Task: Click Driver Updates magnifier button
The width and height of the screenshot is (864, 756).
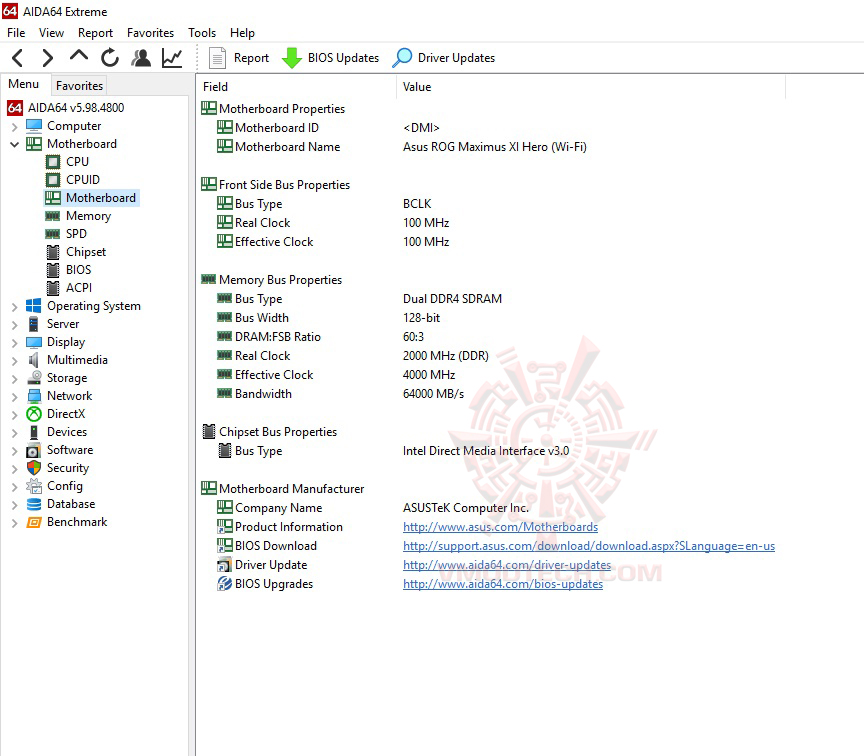Action: pyautogui.click(x=444, y=58)
